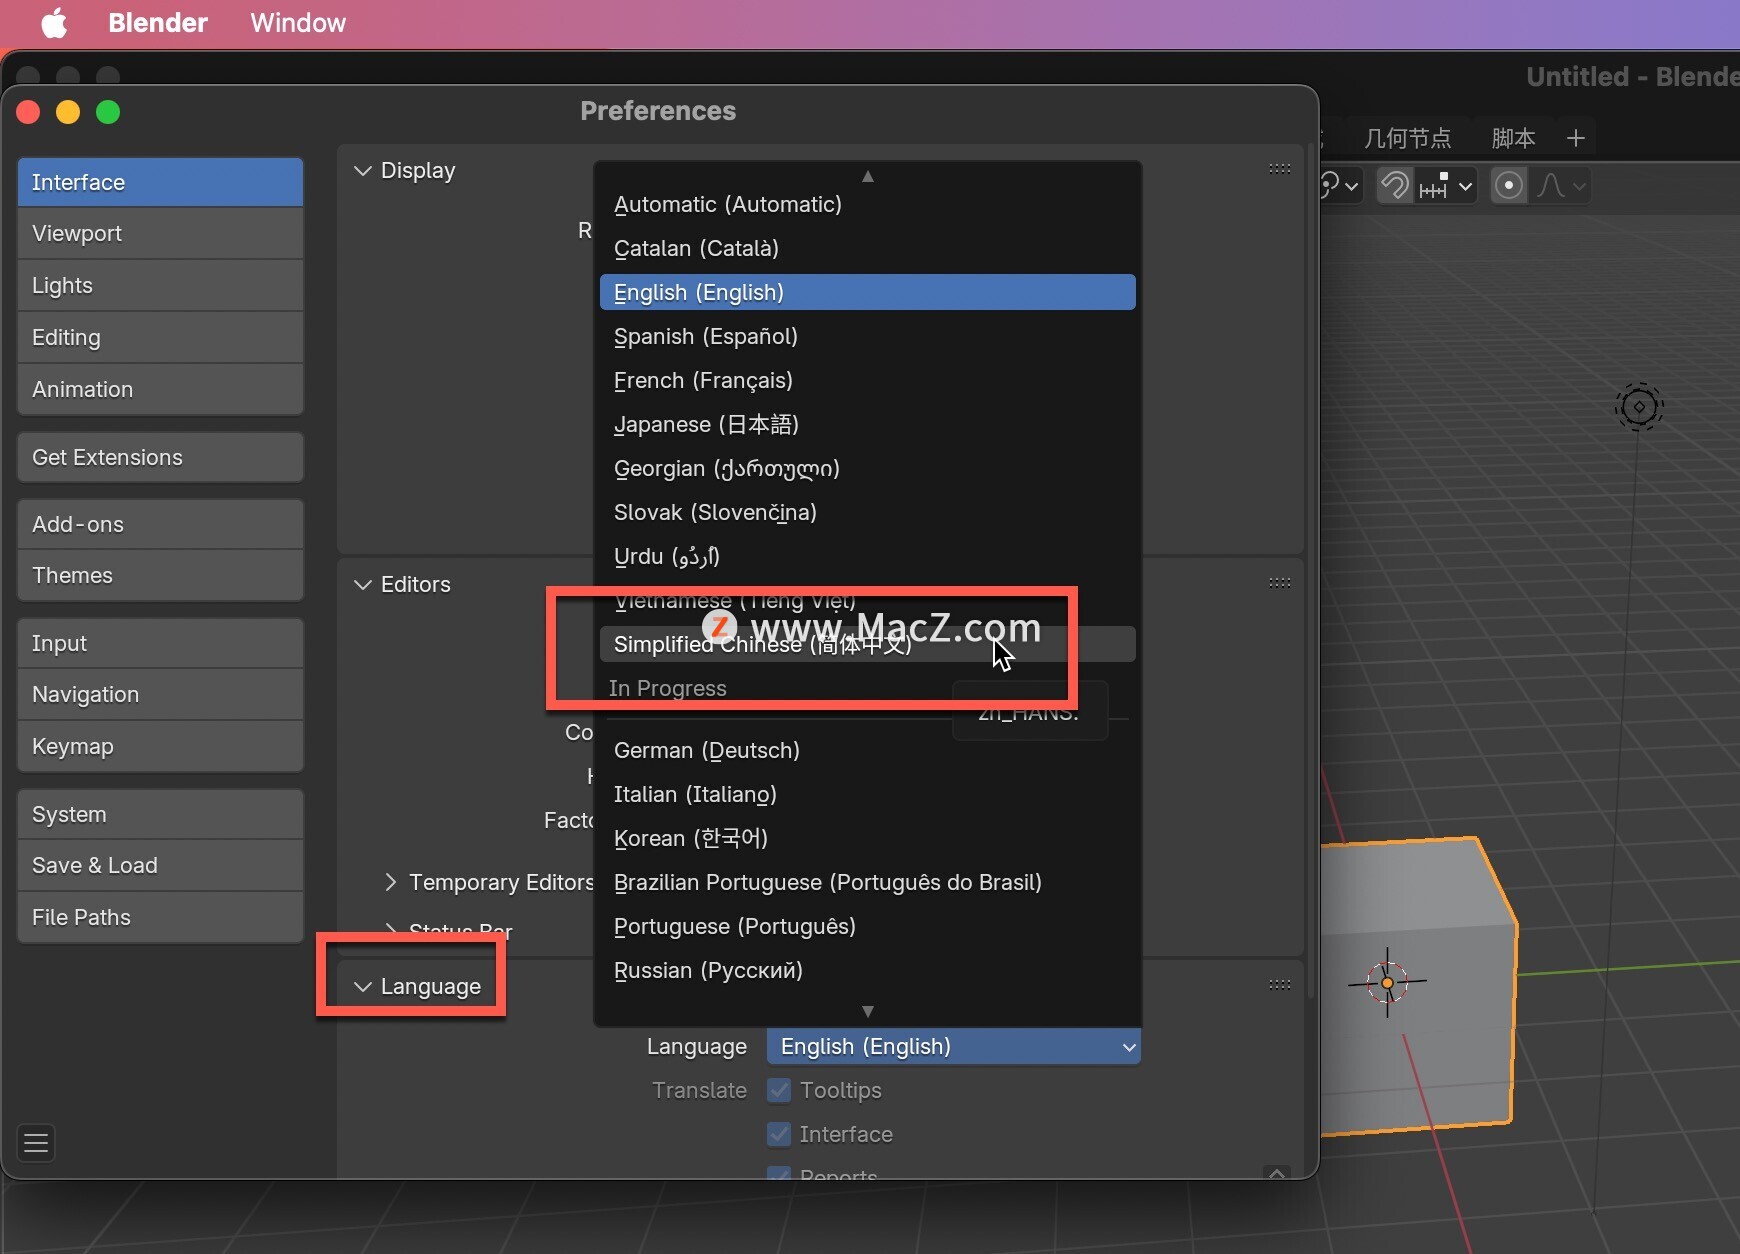This screenshot has height=1254, width=1740.
Task: Open Input preferences section
Action: click(x=160, y=643)
